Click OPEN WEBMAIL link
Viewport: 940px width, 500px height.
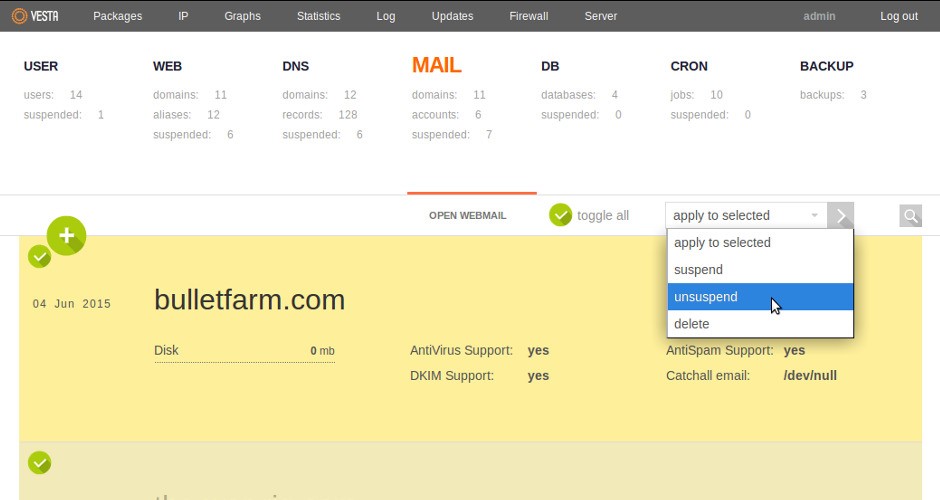pyautogui.click(x=468, y=215)
